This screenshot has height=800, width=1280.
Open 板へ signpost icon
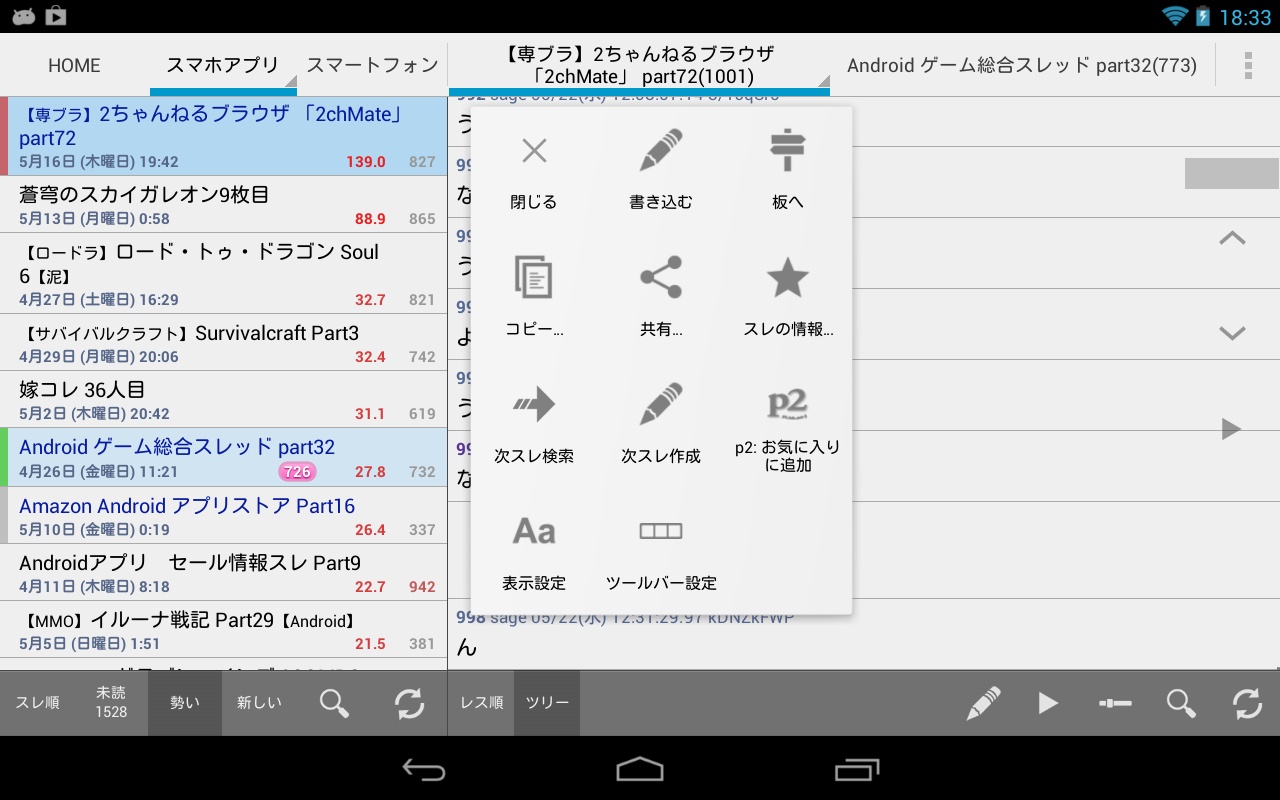pos(788,151)
